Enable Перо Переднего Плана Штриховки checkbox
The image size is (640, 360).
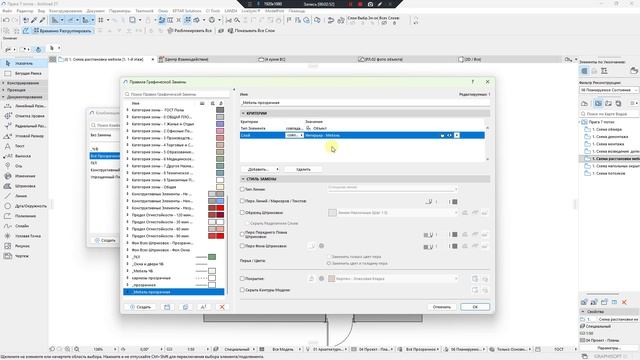pos(242,234)
